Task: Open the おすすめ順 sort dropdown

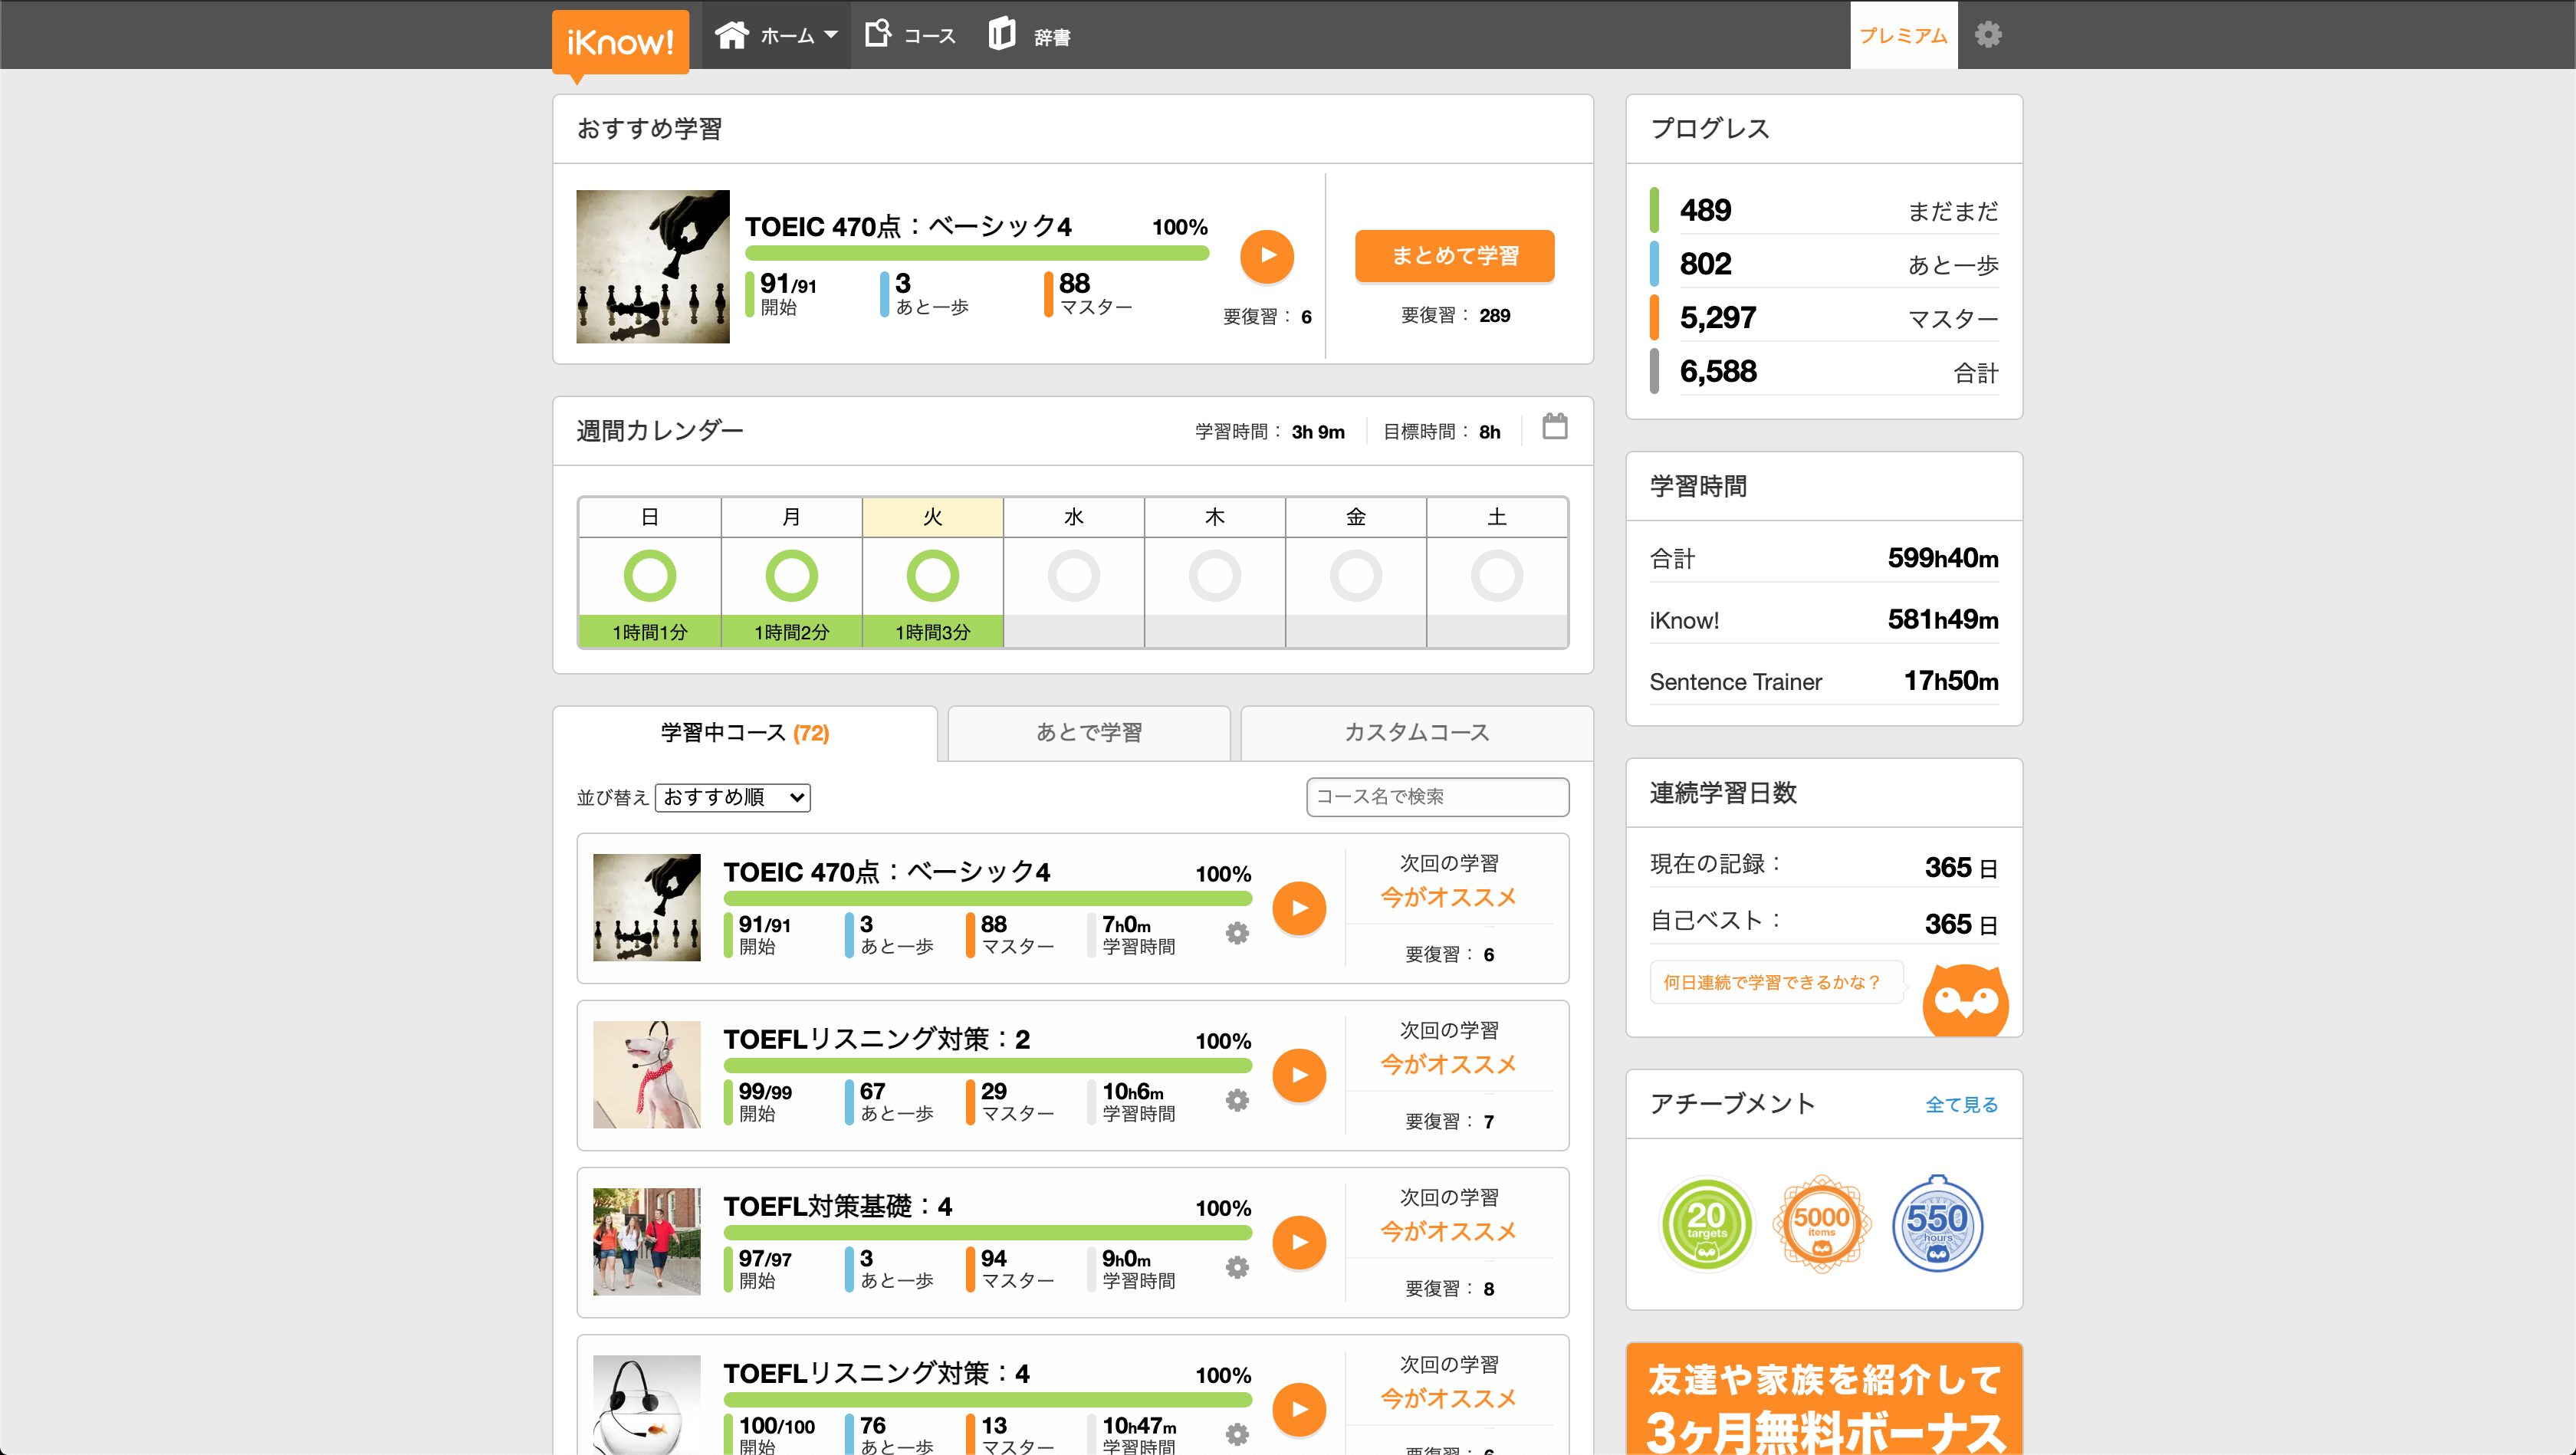Action: pos(733,797)
